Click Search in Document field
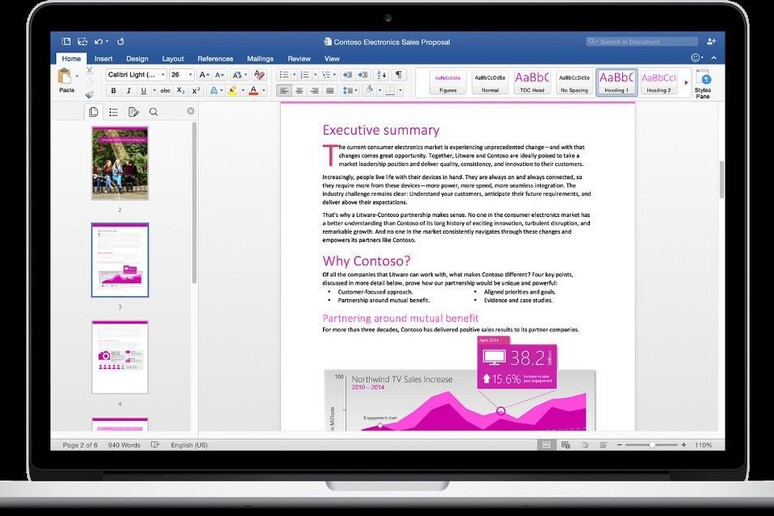The height and width of the screenshot is (516, 774). click(x=642, y=41)
